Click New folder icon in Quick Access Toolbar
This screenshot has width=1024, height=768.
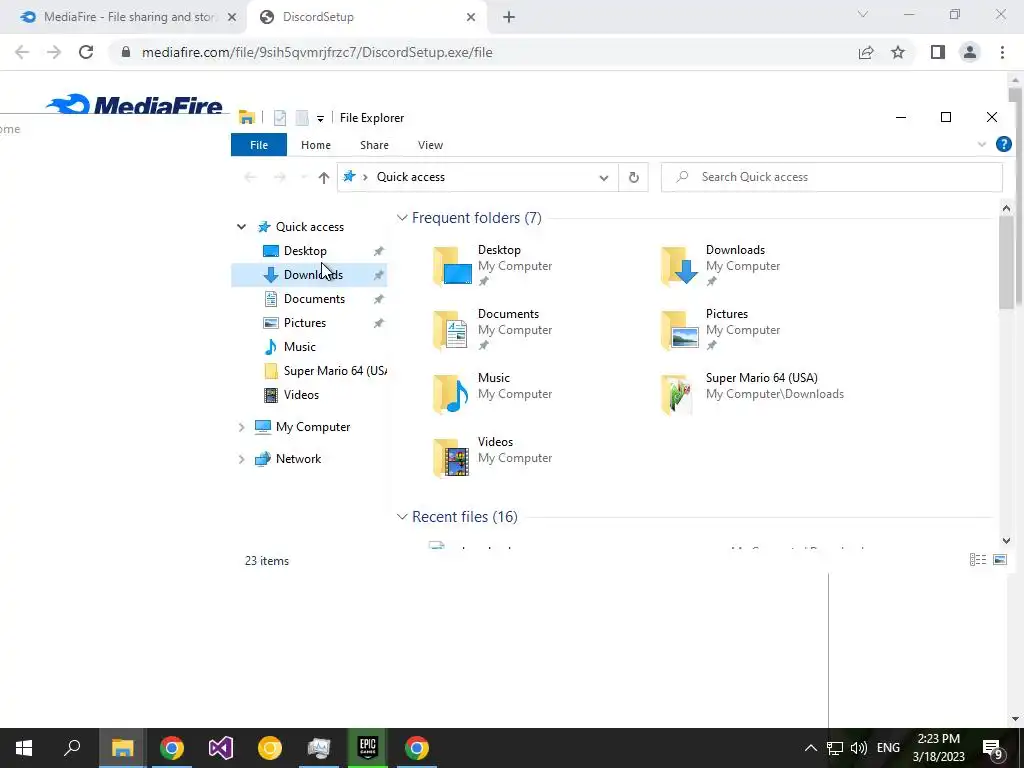pos(302,118)
